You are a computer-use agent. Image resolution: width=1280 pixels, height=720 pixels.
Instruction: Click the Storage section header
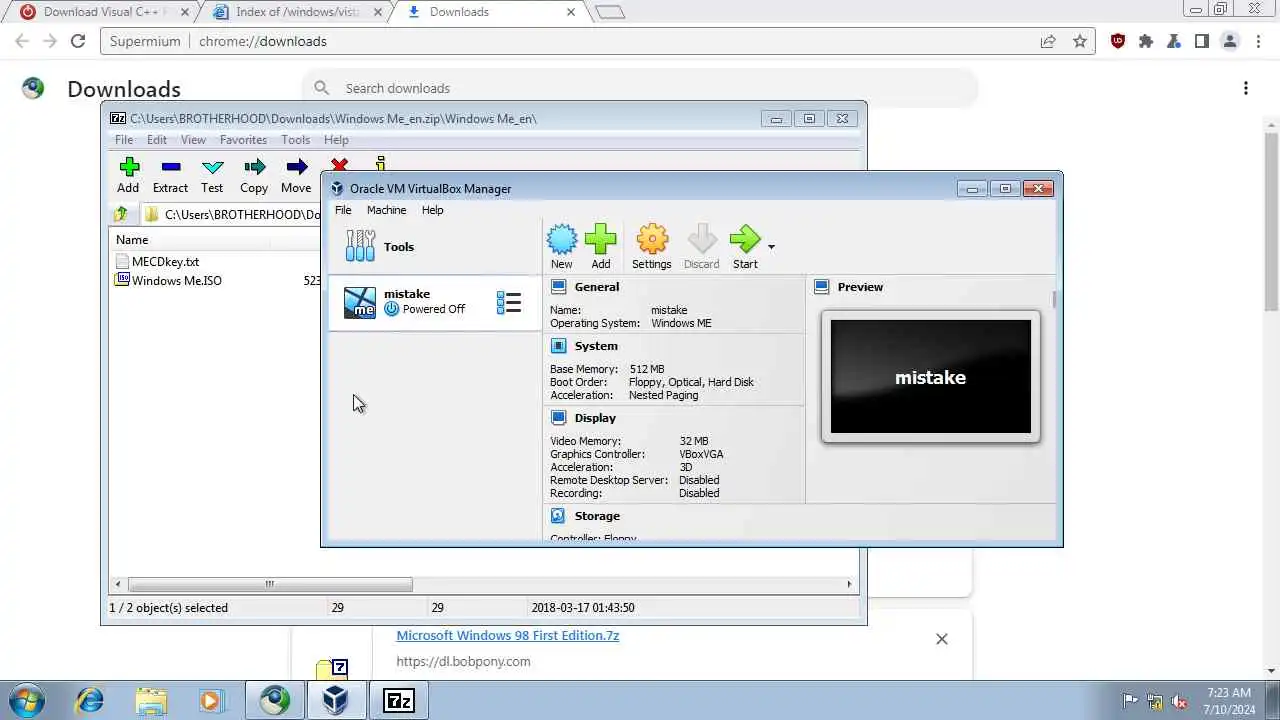click(x=597, y=516)
